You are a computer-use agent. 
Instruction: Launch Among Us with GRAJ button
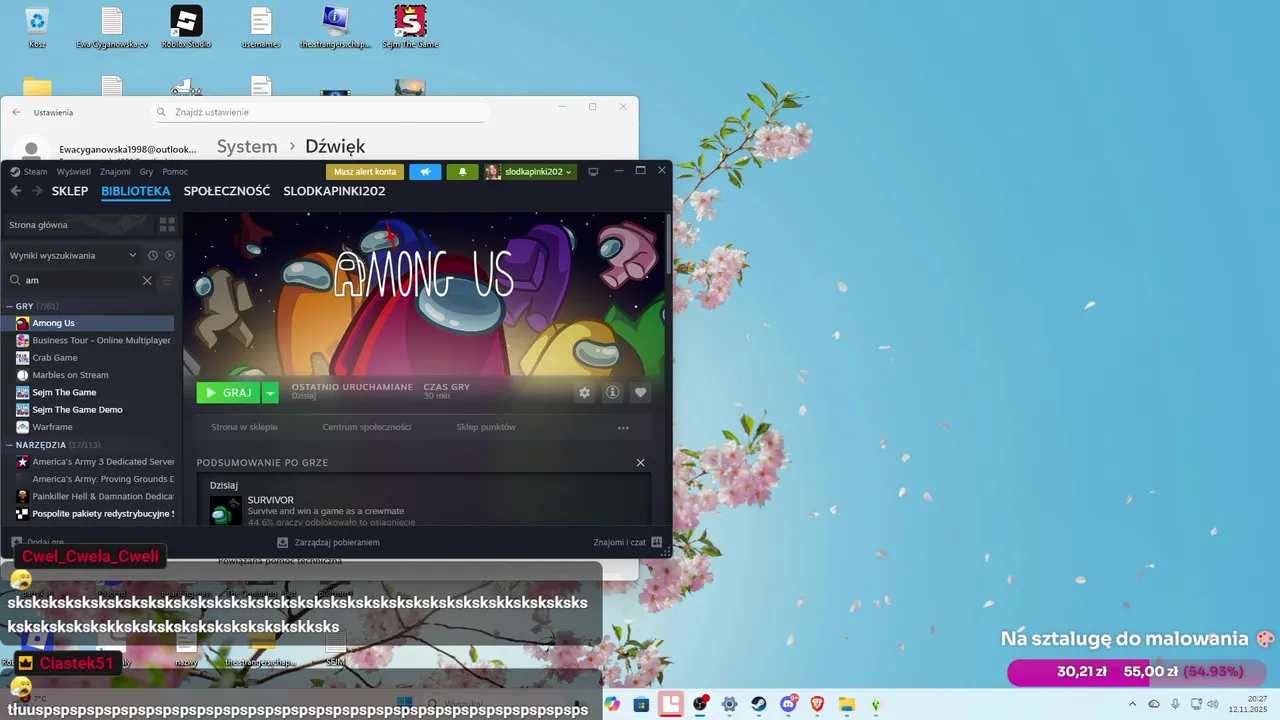229,393
